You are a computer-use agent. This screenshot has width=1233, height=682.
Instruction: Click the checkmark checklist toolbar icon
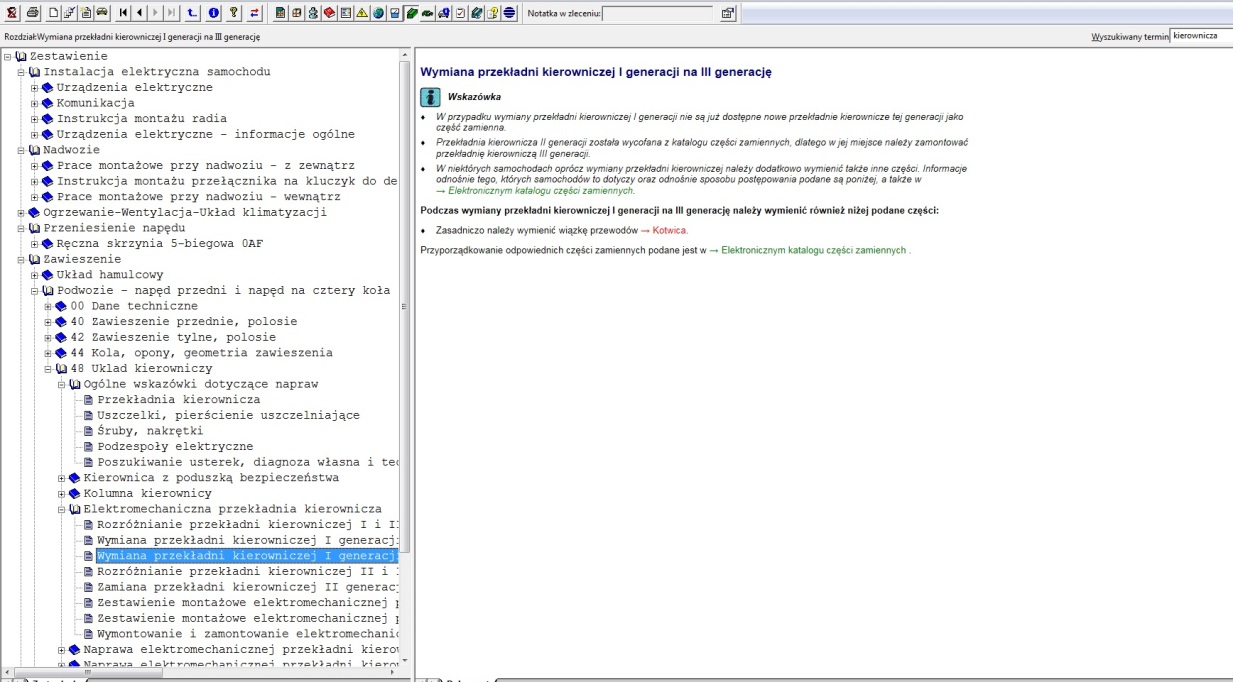point(460,13)
